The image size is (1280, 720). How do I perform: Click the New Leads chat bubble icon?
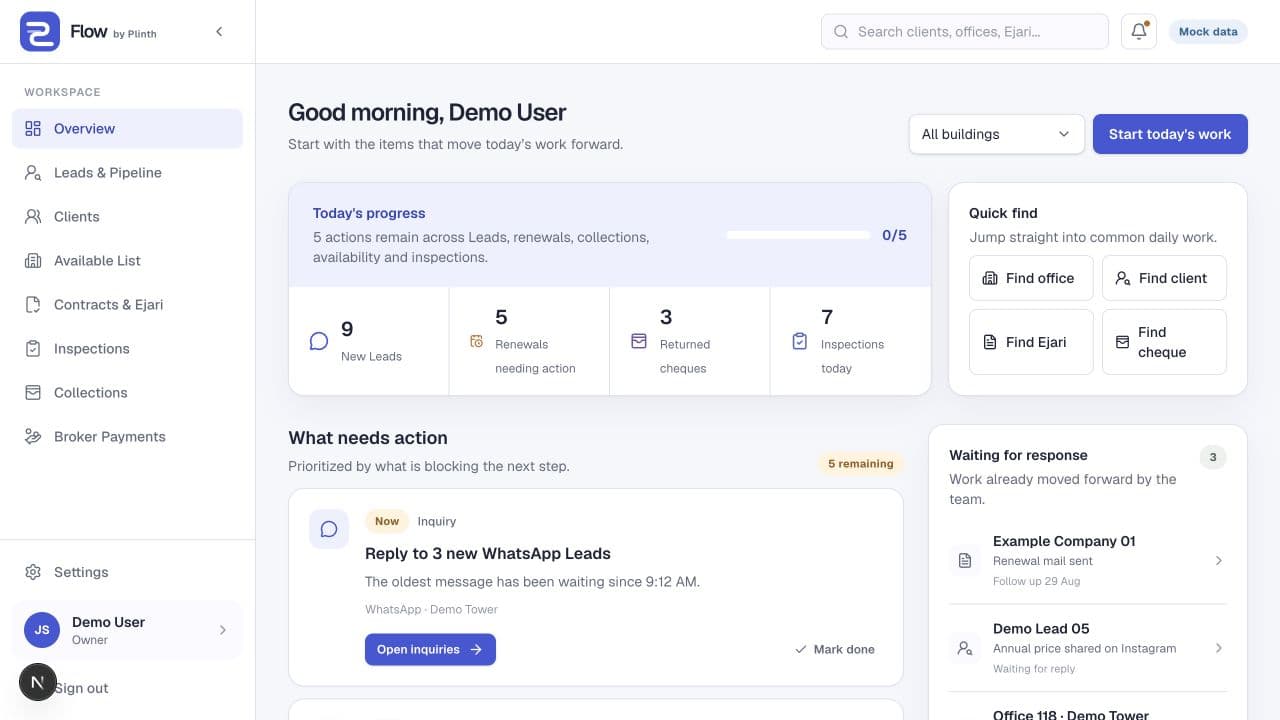pos(319,341)
